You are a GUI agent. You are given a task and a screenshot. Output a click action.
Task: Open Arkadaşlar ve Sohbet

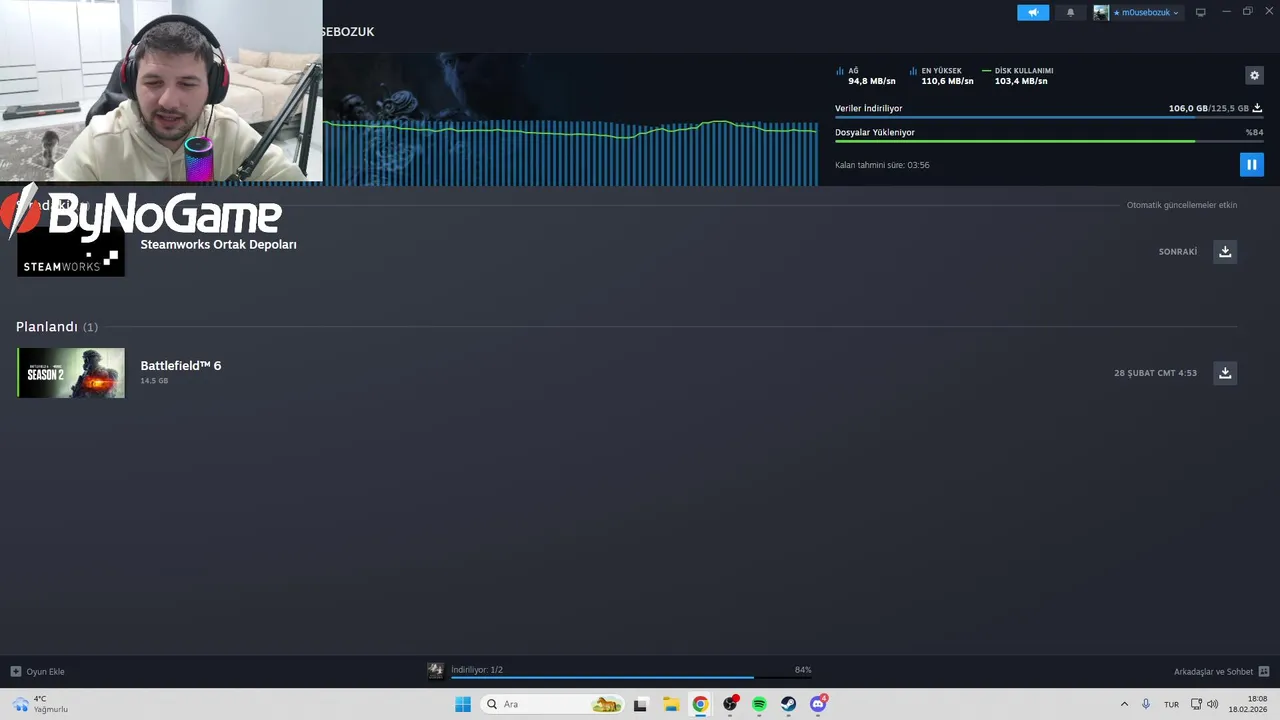click(1214, 672)
